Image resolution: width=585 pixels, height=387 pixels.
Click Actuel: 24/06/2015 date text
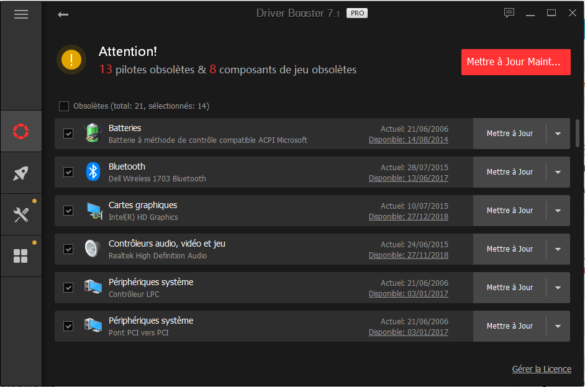pyautogui.click(x=414, y=244)
